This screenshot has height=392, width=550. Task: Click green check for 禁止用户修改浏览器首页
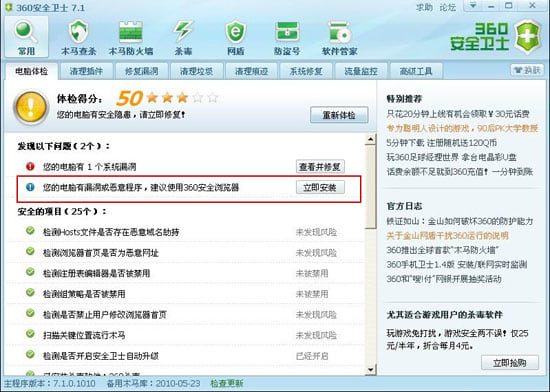point(30,313)
